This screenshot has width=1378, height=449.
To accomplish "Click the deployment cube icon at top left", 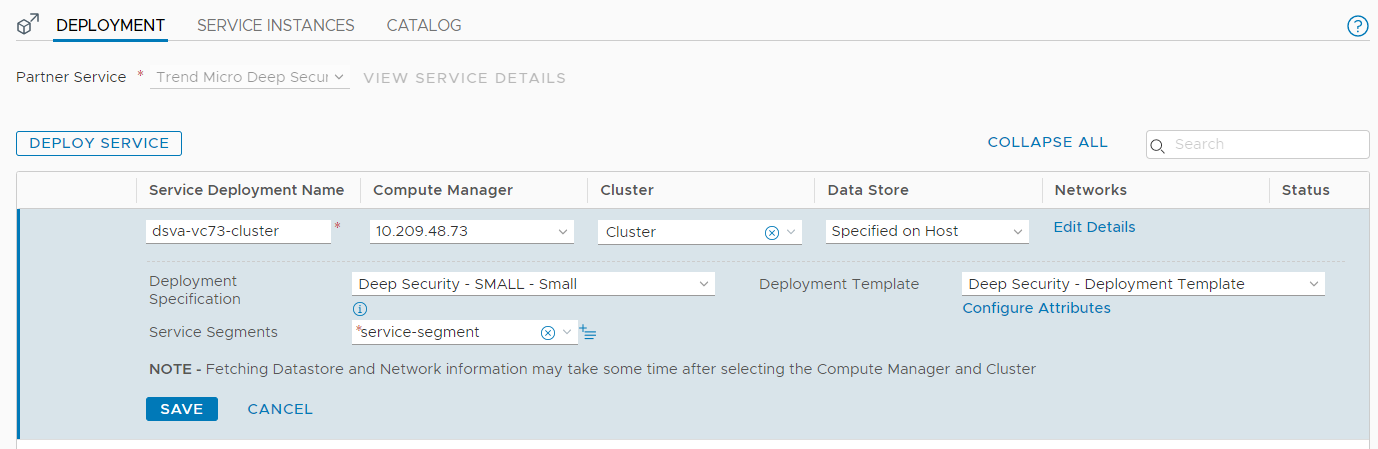I will [28, 25].
